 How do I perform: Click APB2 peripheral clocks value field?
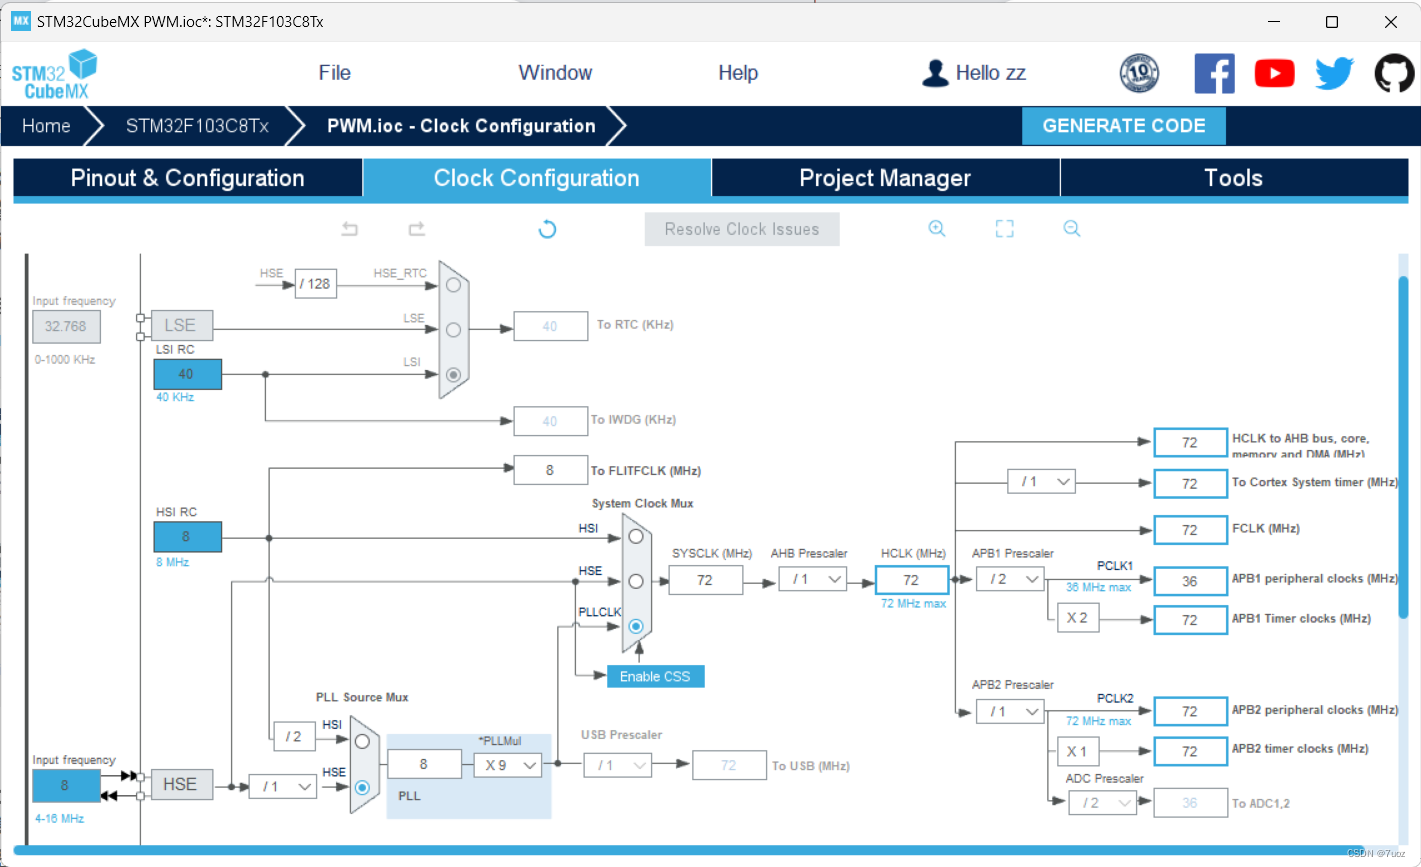point(1190,712)
